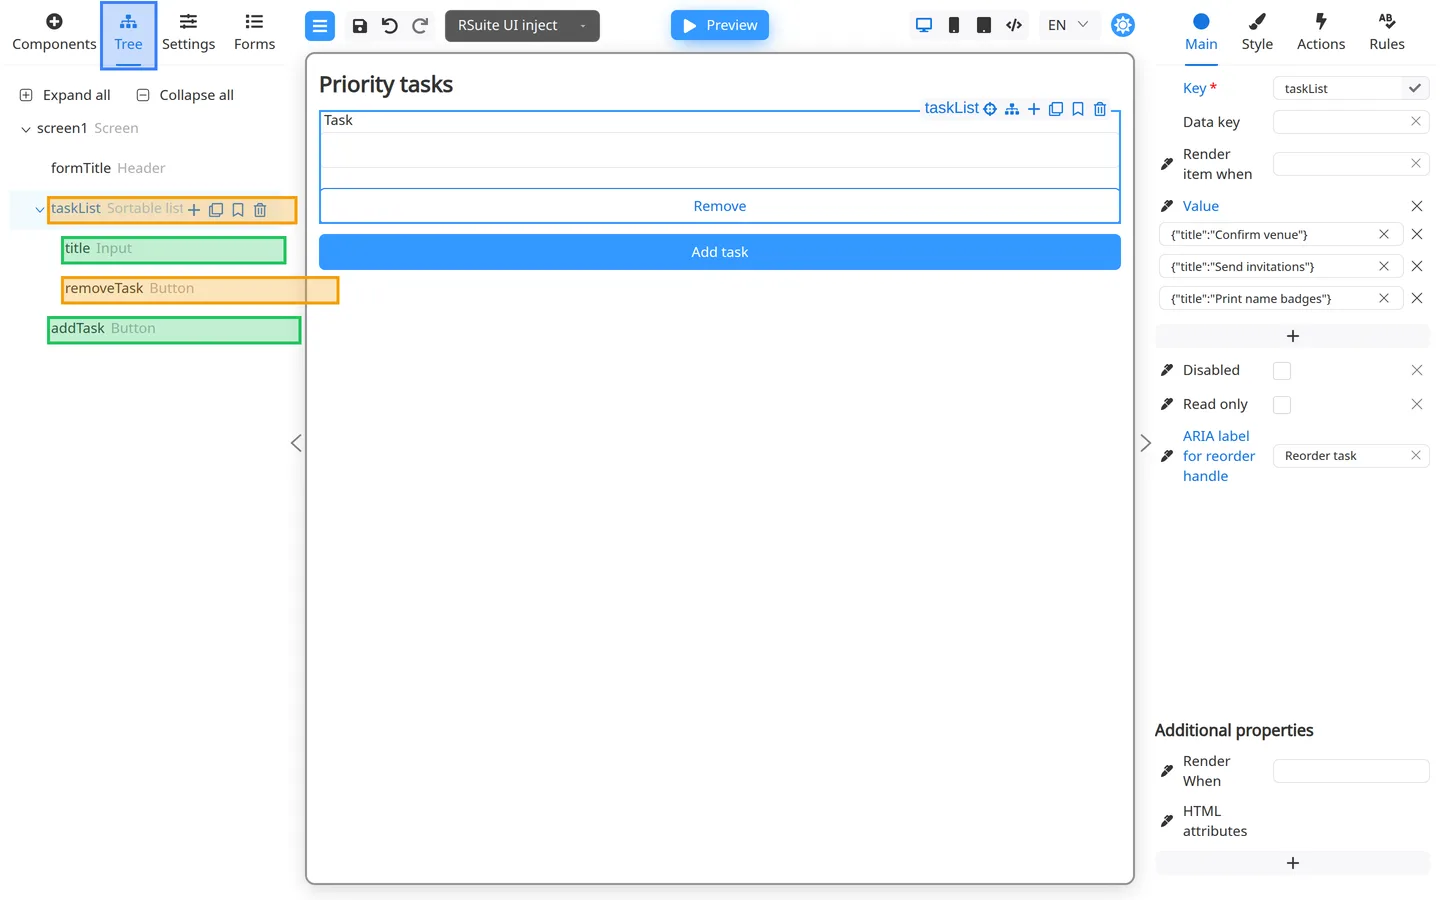Click the Render When input field
1440x900 pixels.
tap(1351, 771)
